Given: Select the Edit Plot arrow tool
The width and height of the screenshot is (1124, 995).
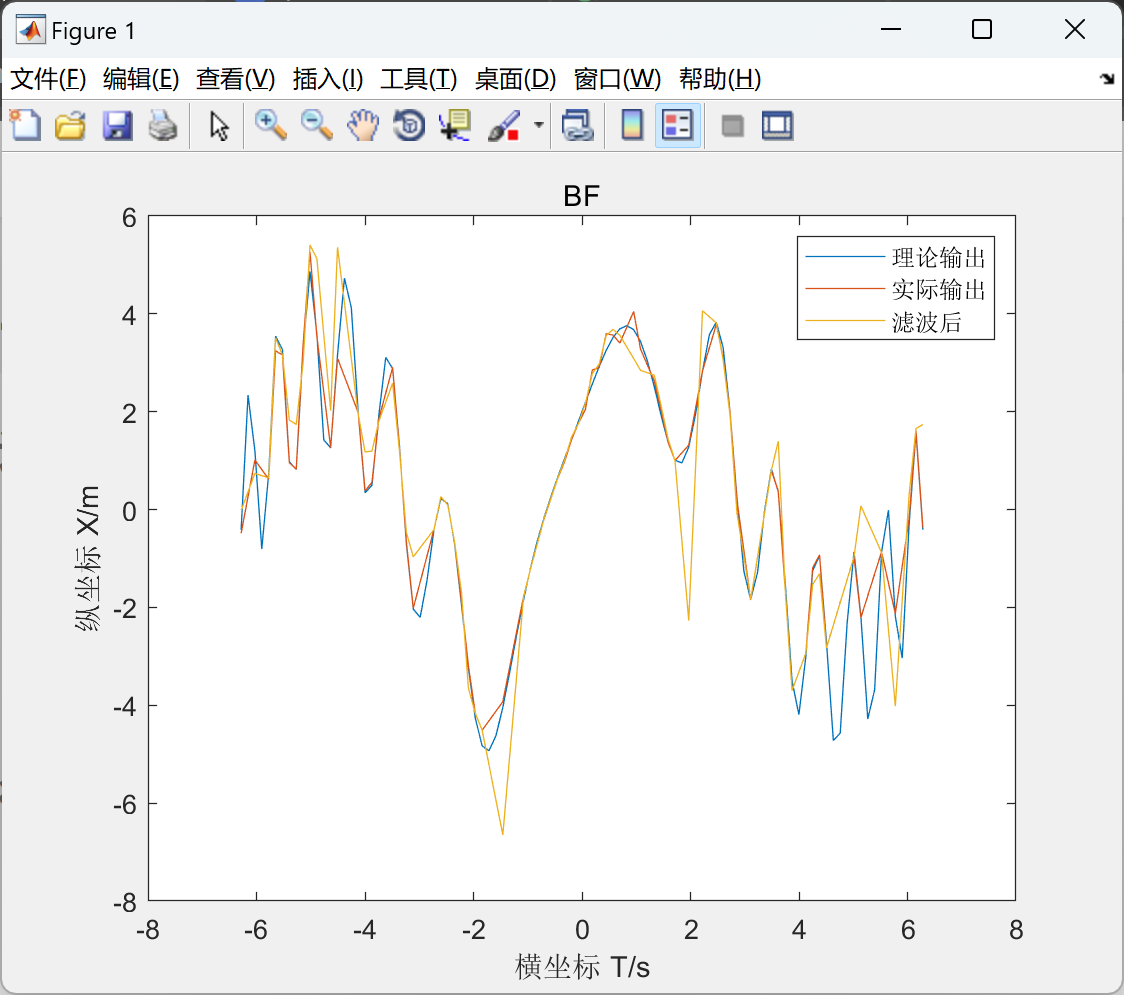Looking at the screenshot, I should [219, 125].
